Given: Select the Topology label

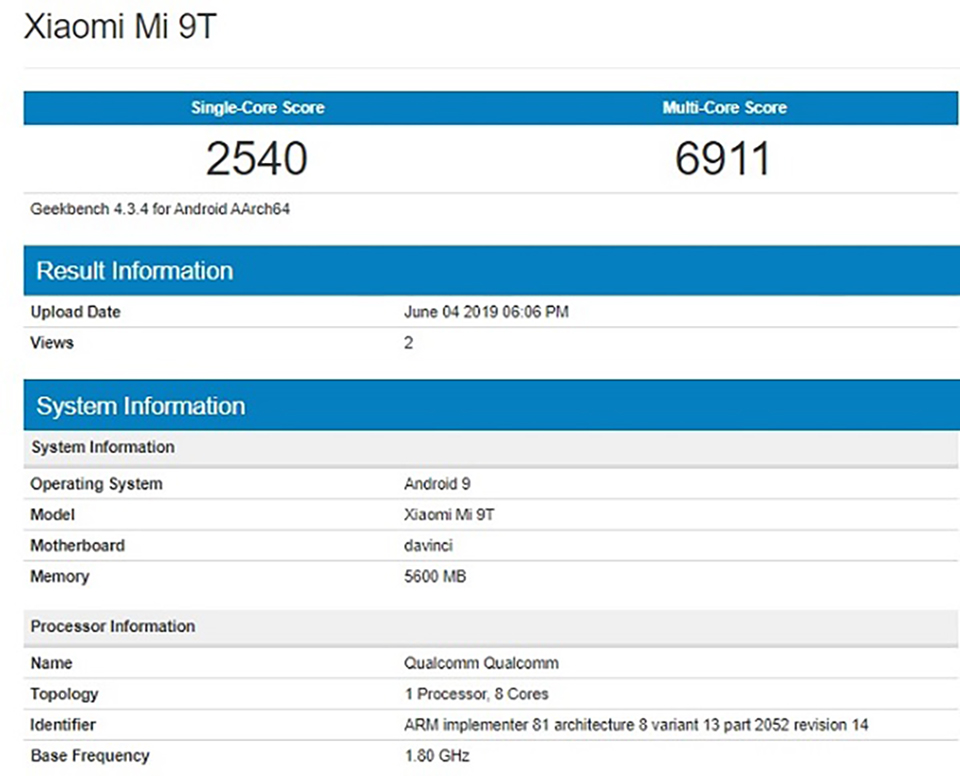Looking at the screenshot, I should pyautogui.click(x=64, y=694).
